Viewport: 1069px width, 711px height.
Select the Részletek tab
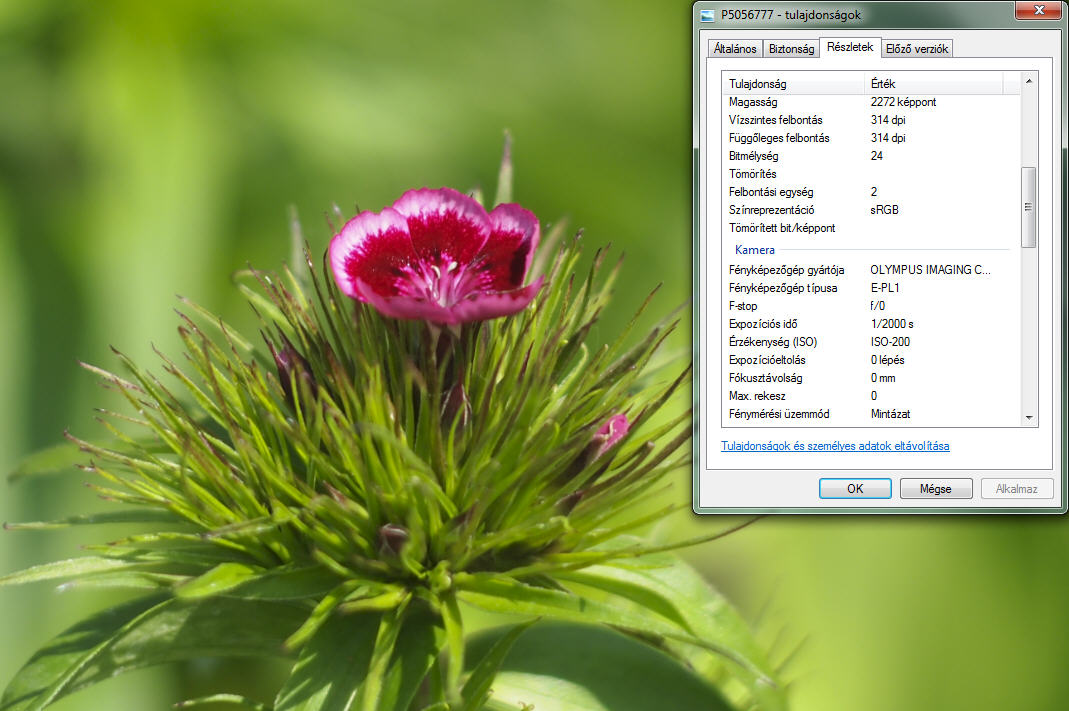pos(850,47)
